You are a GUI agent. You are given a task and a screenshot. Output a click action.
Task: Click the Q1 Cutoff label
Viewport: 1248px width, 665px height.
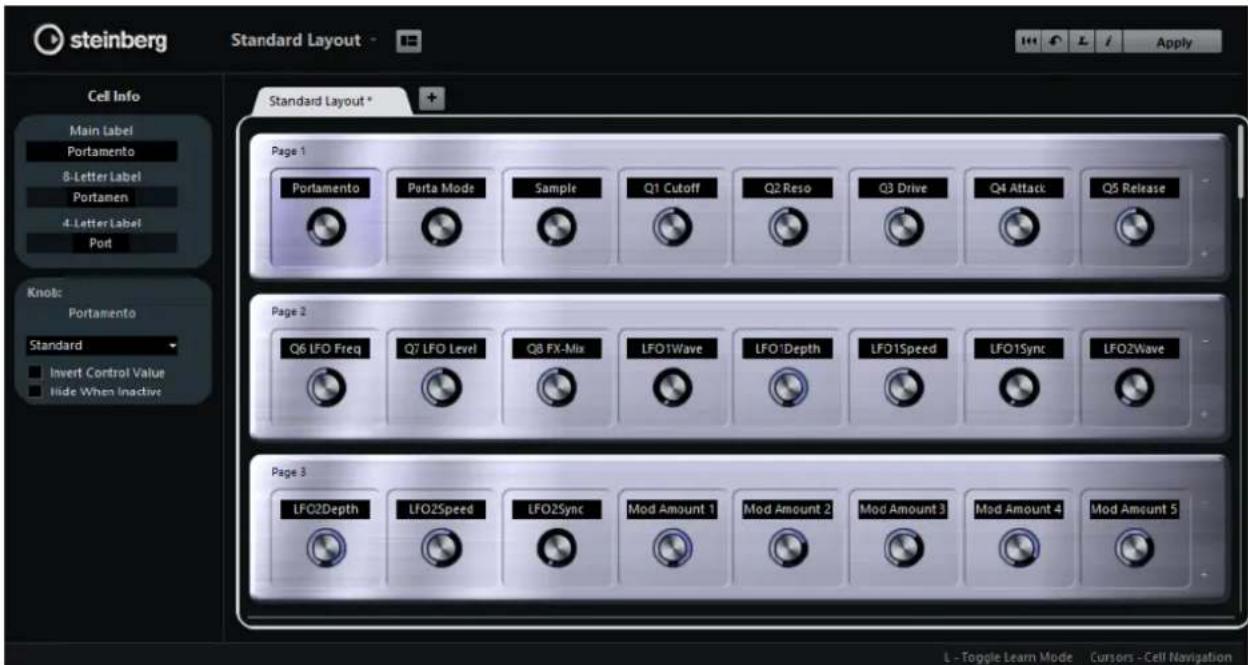(671, 187)
